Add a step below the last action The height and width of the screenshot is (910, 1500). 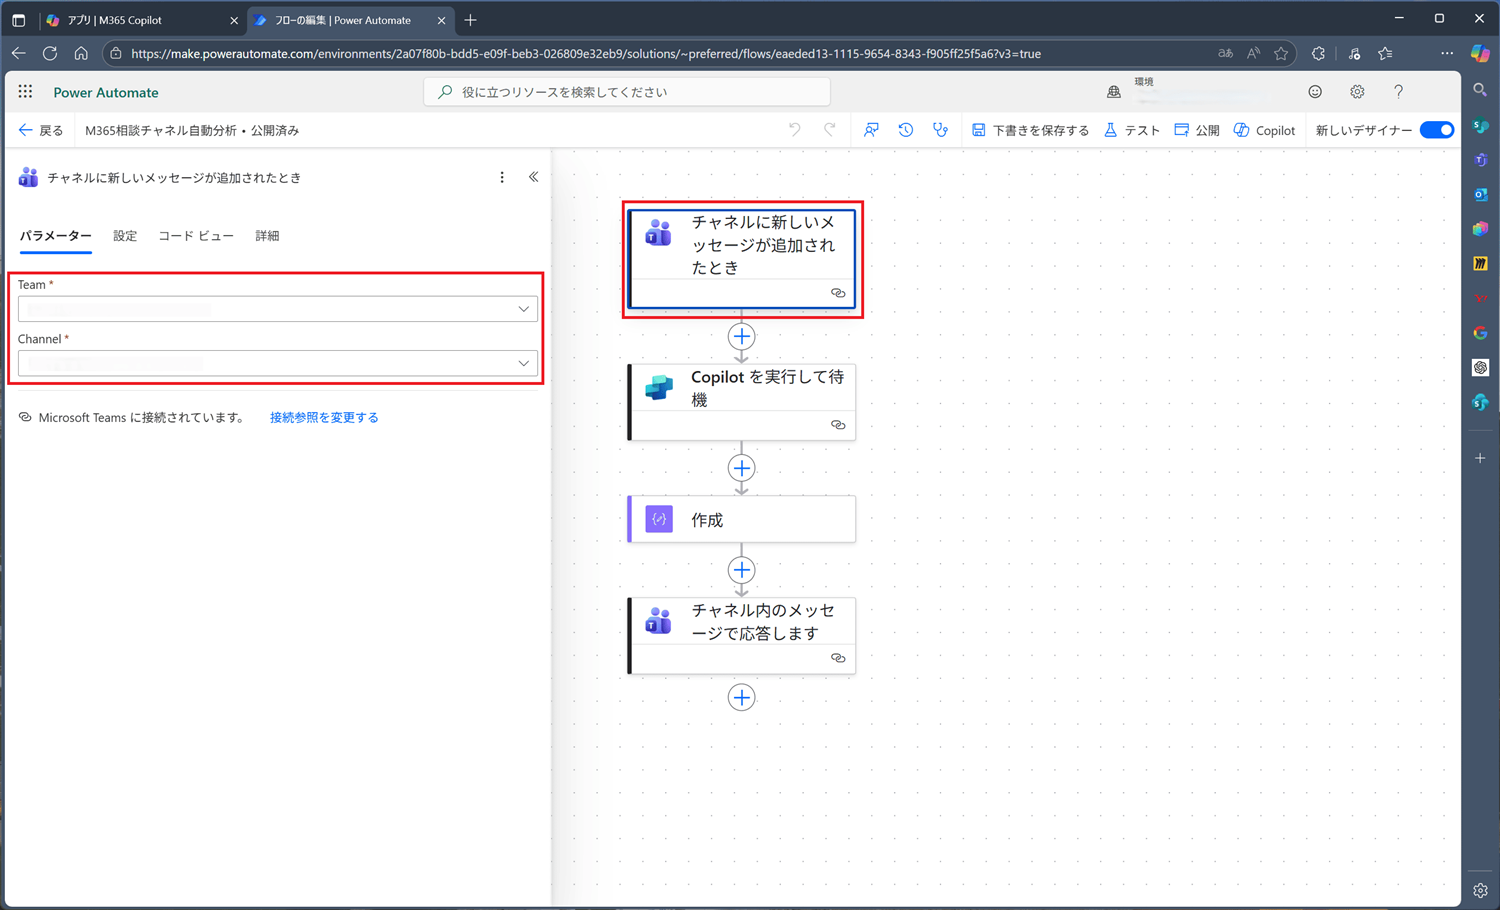pos(741,697)
